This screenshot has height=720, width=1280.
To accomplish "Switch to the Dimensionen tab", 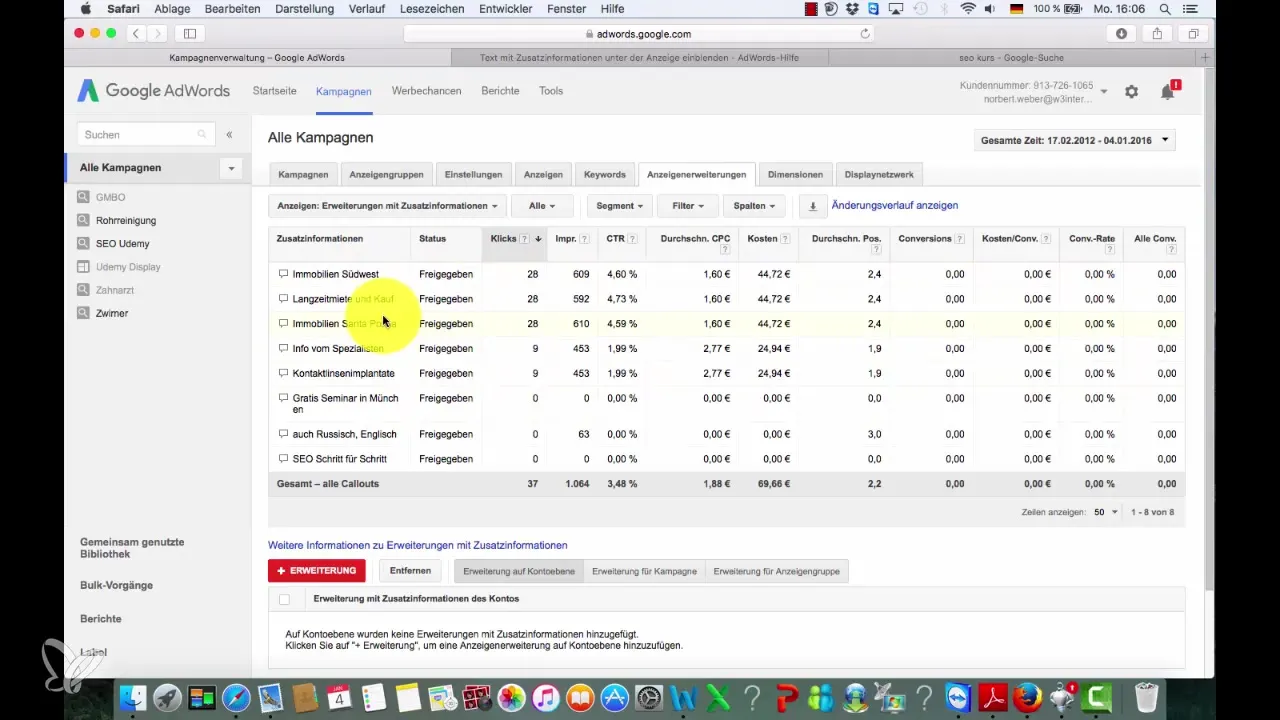I will (x=795, y=174).
